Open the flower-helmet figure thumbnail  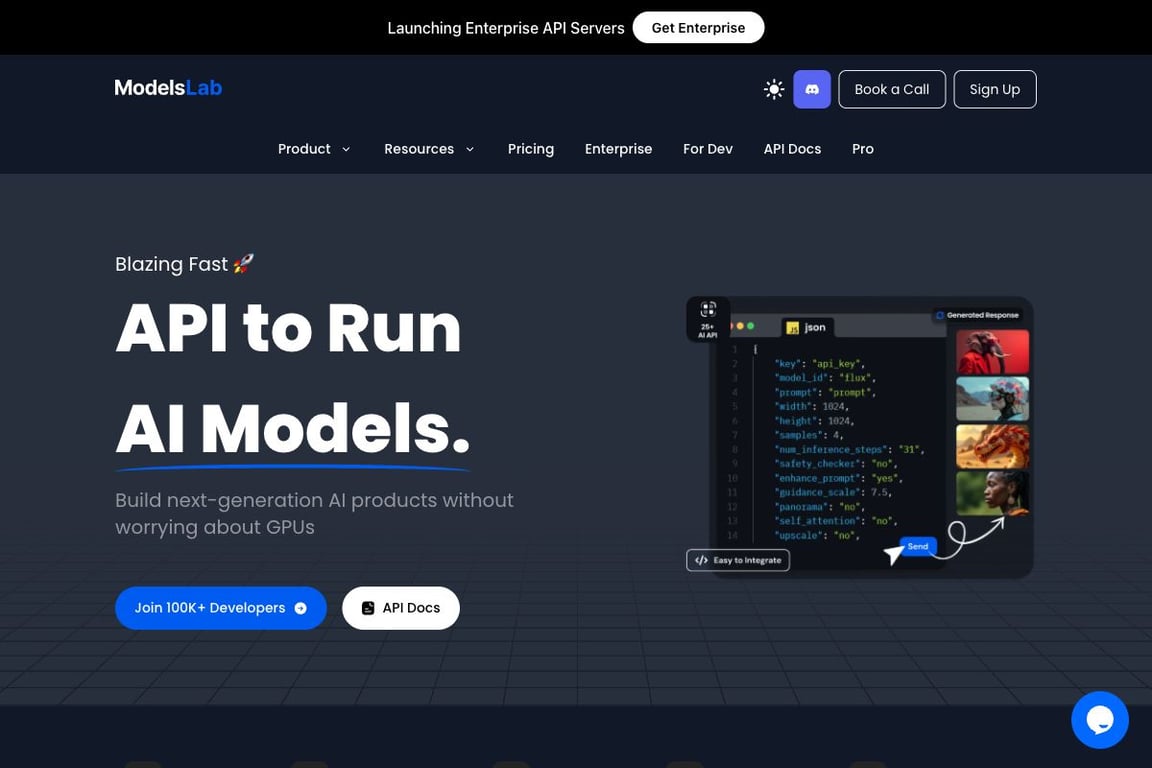point(993,399)
